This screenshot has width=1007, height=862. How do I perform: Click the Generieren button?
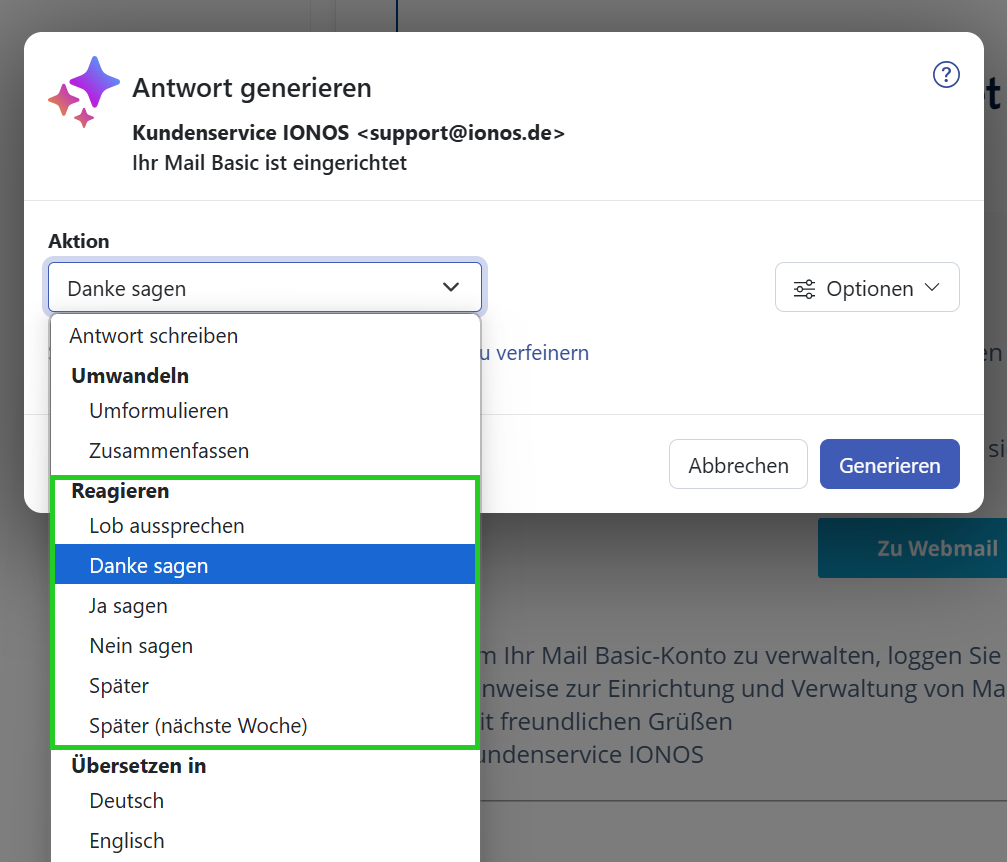point(889,464)
